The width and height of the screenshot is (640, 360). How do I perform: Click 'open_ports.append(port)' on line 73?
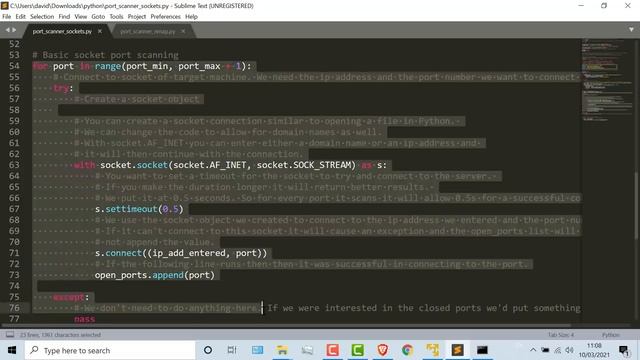pyautogui.click(x=155, y=275)
